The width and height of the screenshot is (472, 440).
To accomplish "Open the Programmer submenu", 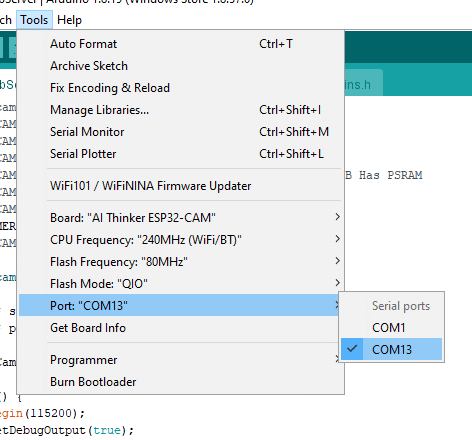I will (180, 360).
